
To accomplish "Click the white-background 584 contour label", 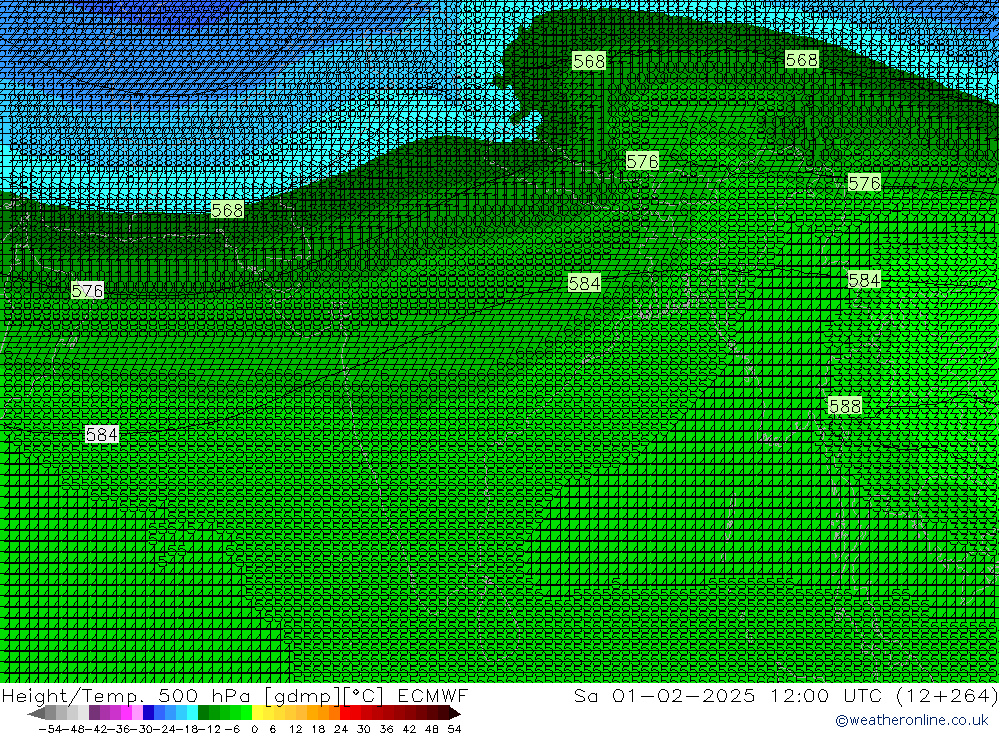I will [x=101, y=434].
